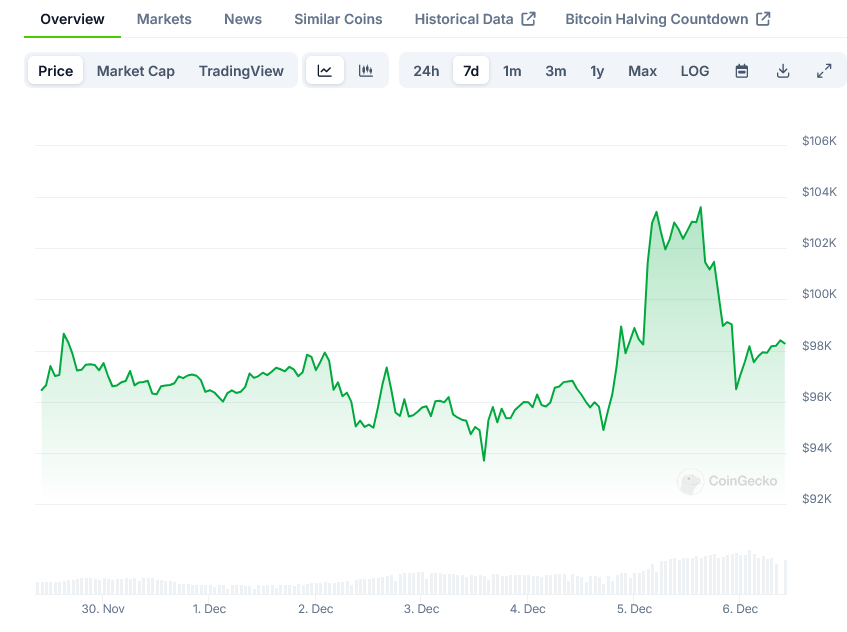Switch chart to Market Cap mode
Viewport: 847px width, 632px height.
point(136,71)
